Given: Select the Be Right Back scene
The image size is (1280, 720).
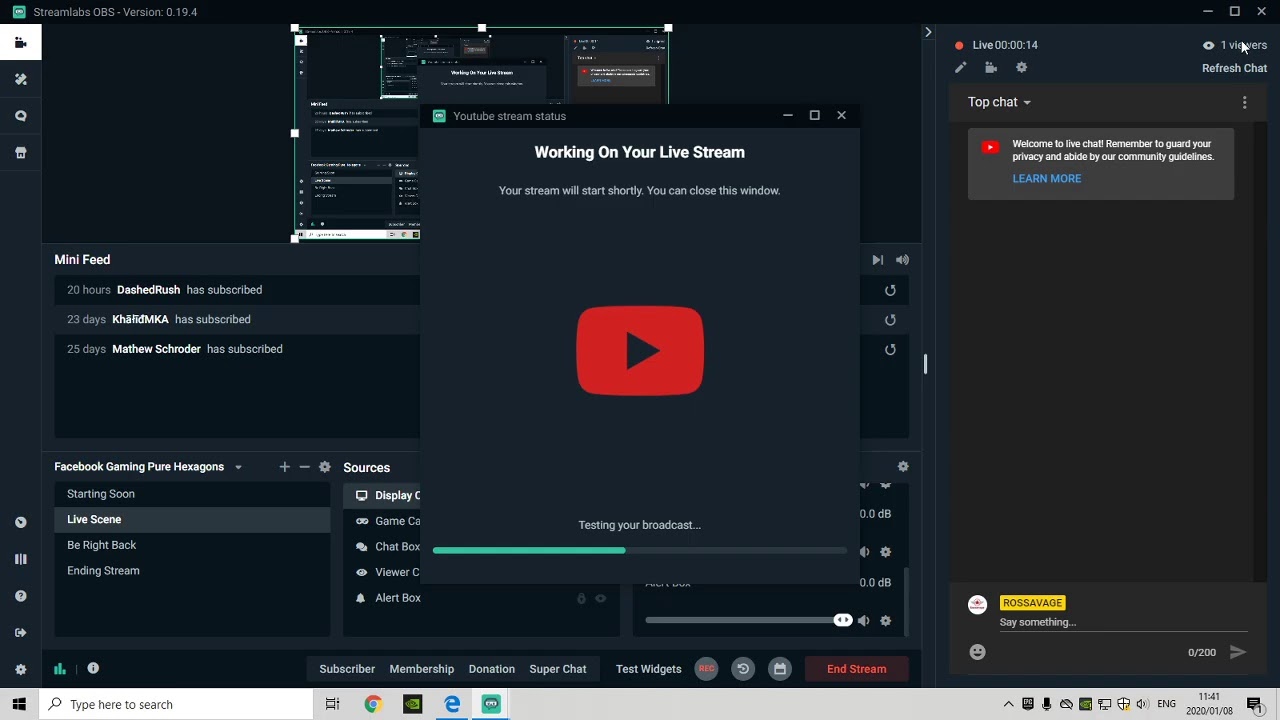Looking at the screenshot, I should pos(192,545).
